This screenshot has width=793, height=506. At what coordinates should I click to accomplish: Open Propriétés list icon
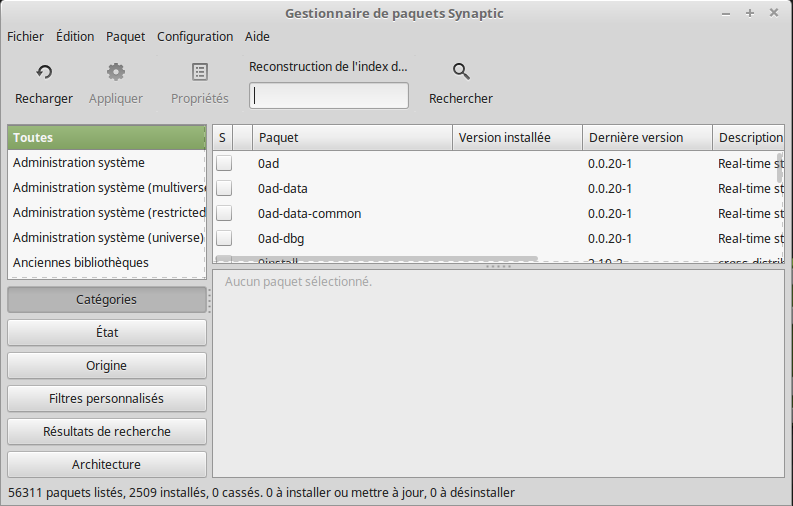pyautogui.click(x=200, y=72)
